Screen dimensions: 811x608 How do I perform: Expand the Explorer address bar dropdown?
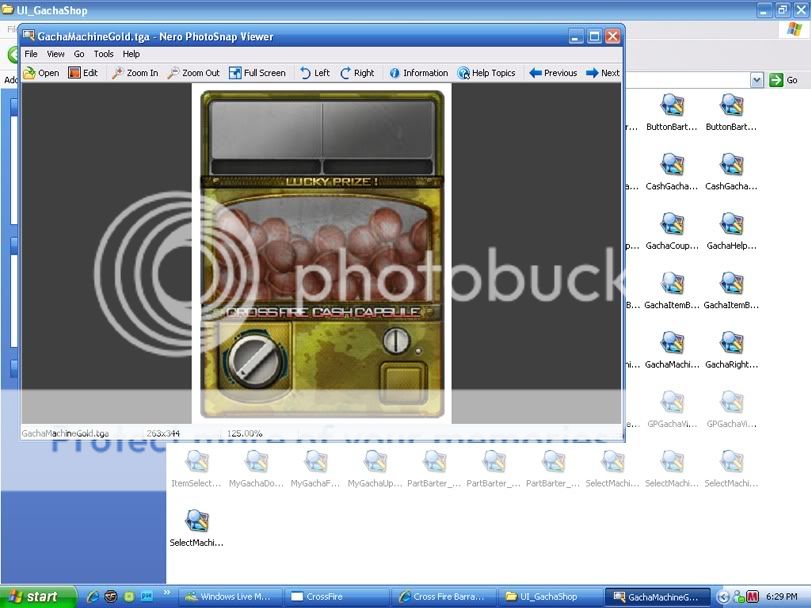tap(757, 80)
